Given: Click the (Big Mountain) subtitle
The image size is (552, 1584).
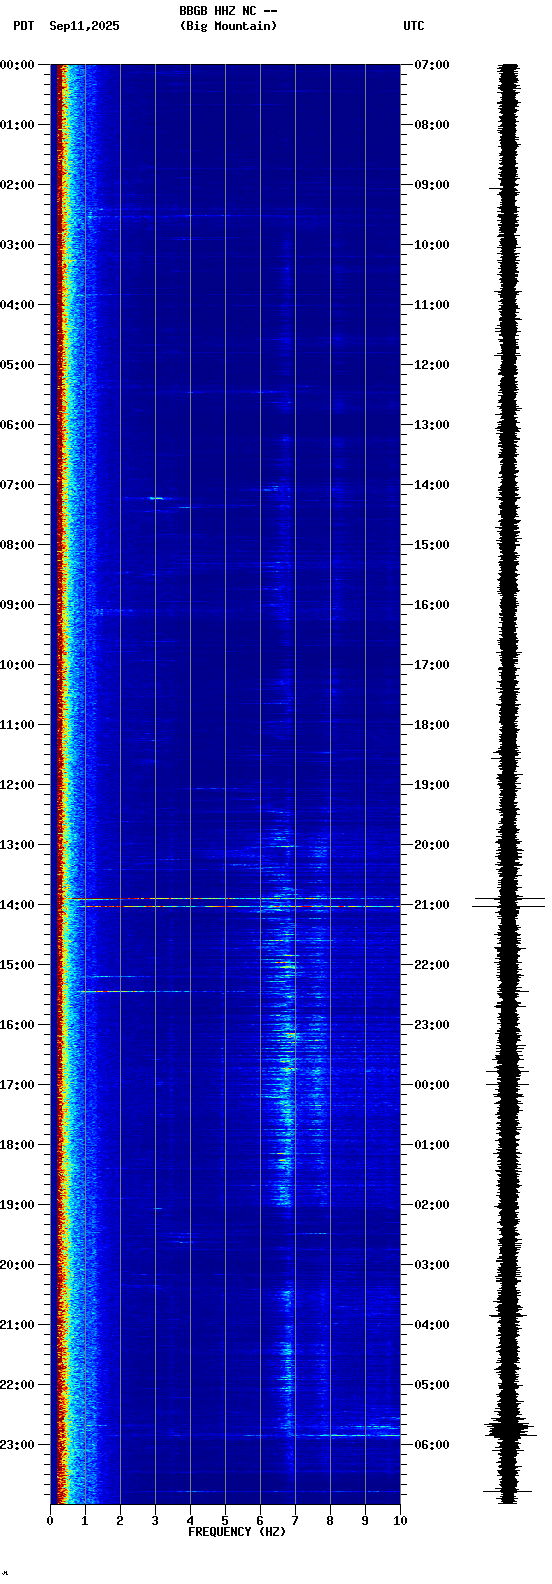Looking at the screenshot, I should (229, 26).
